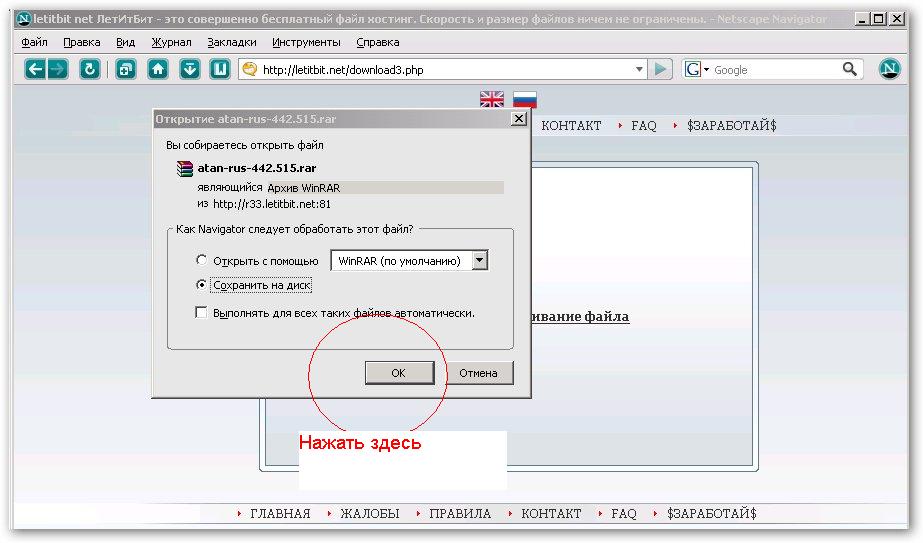Select the Сохранить на диск radio button
Screen dimensions: 923x543
(x=201, y=284)
